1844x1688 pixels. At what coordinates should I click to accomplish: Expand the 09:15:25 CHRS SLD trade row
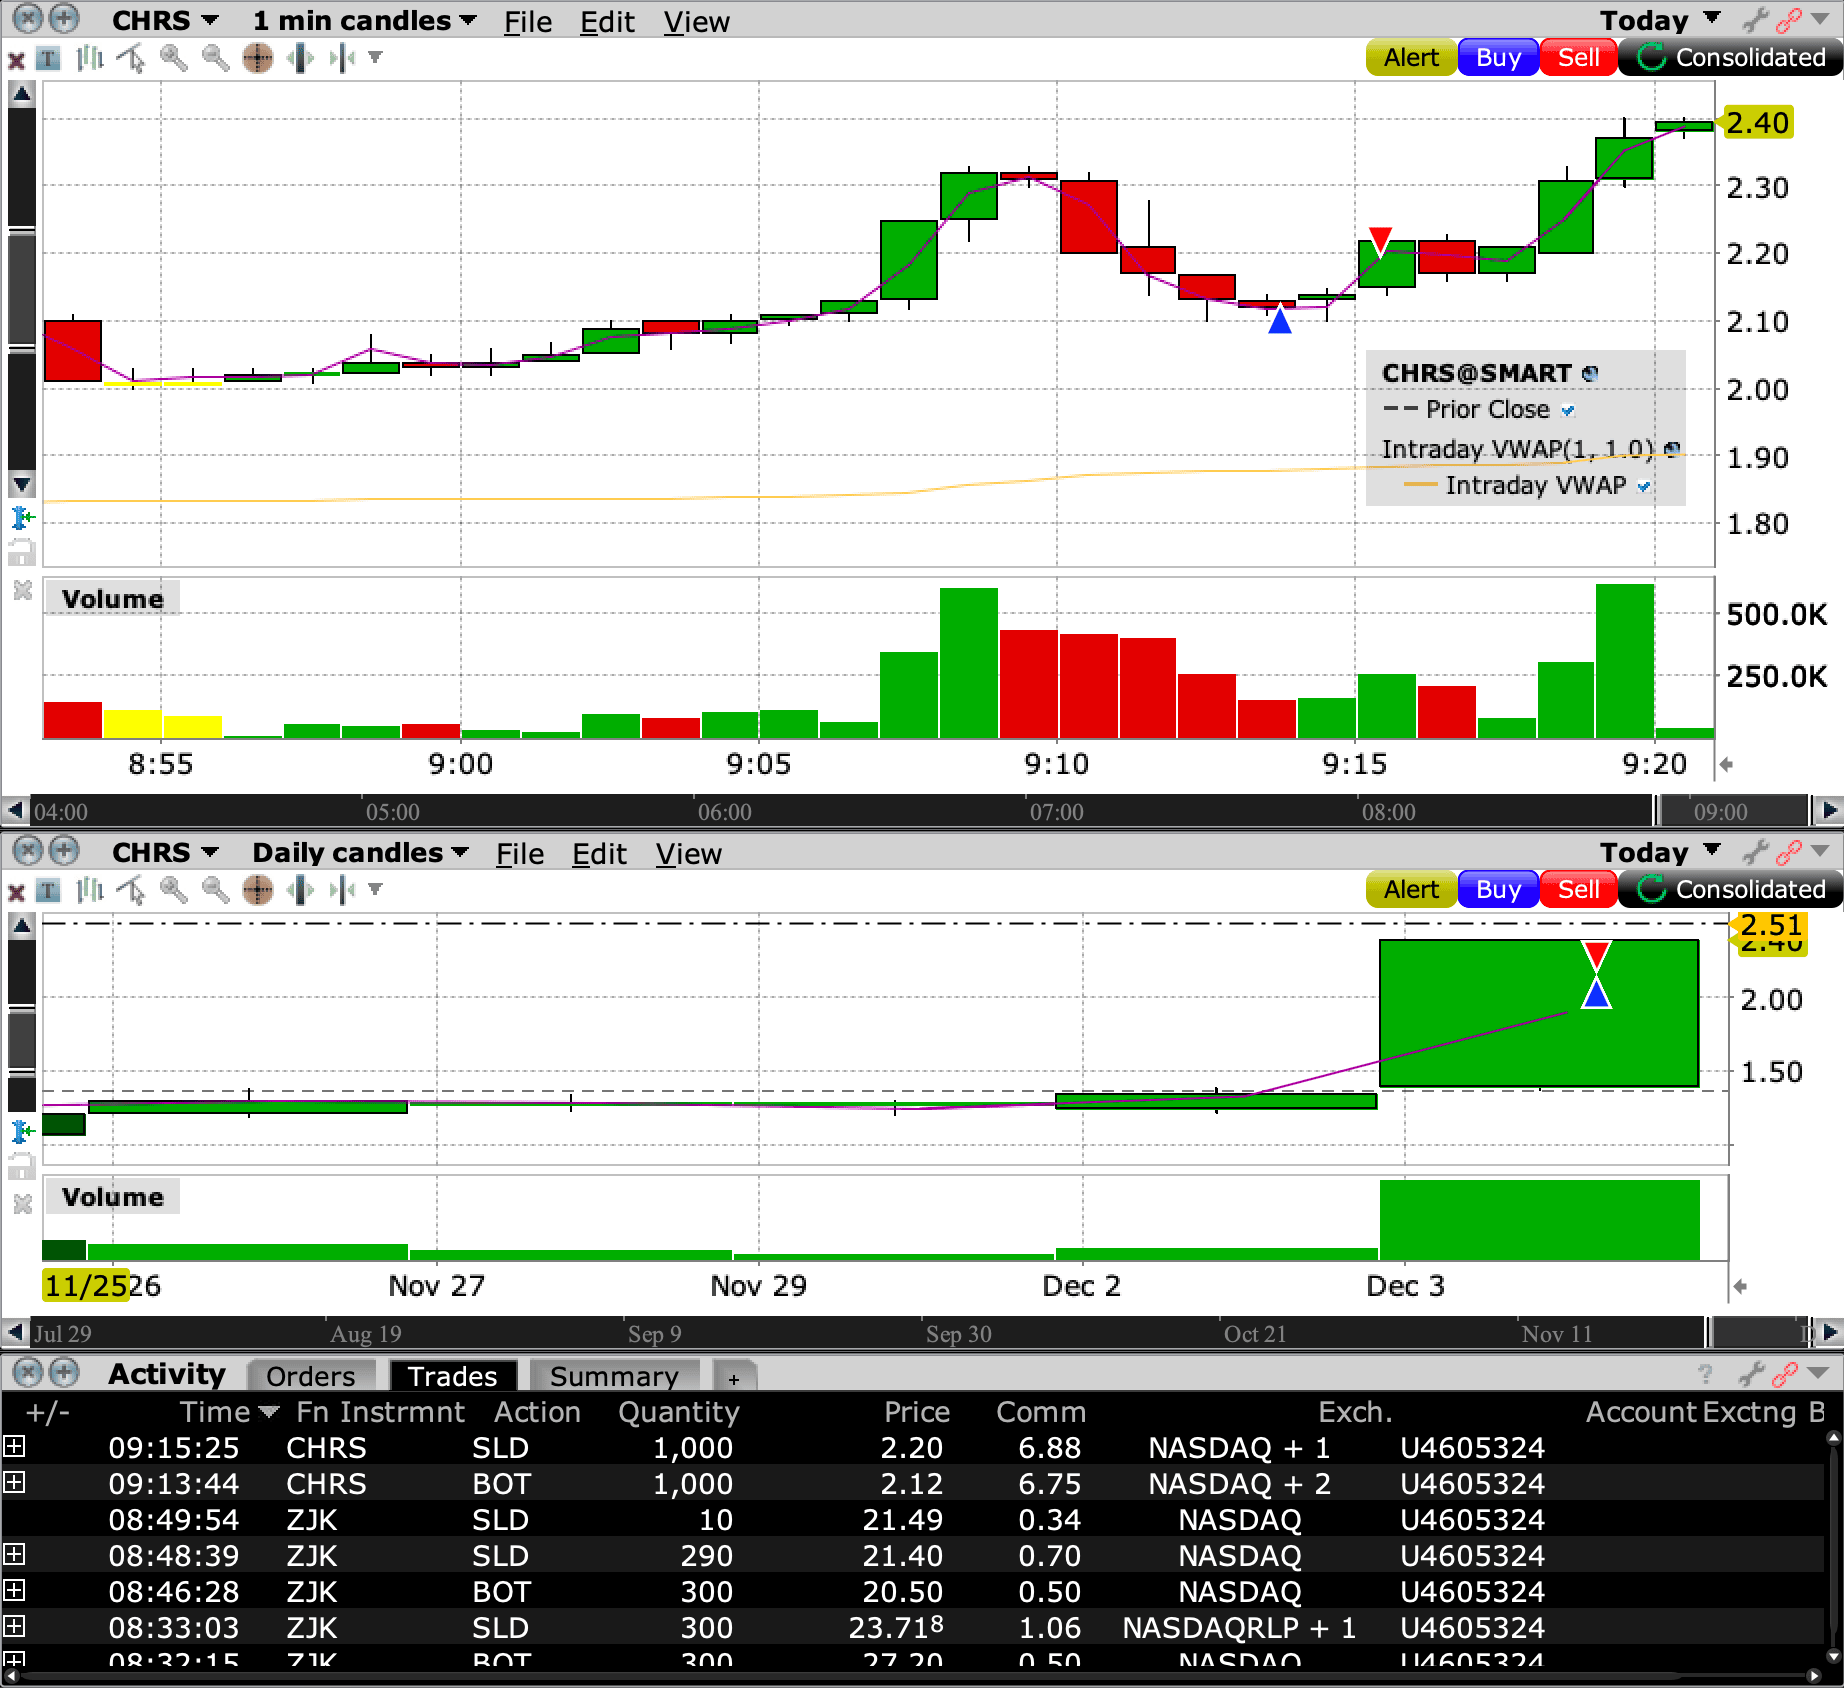pos(14,1446)
